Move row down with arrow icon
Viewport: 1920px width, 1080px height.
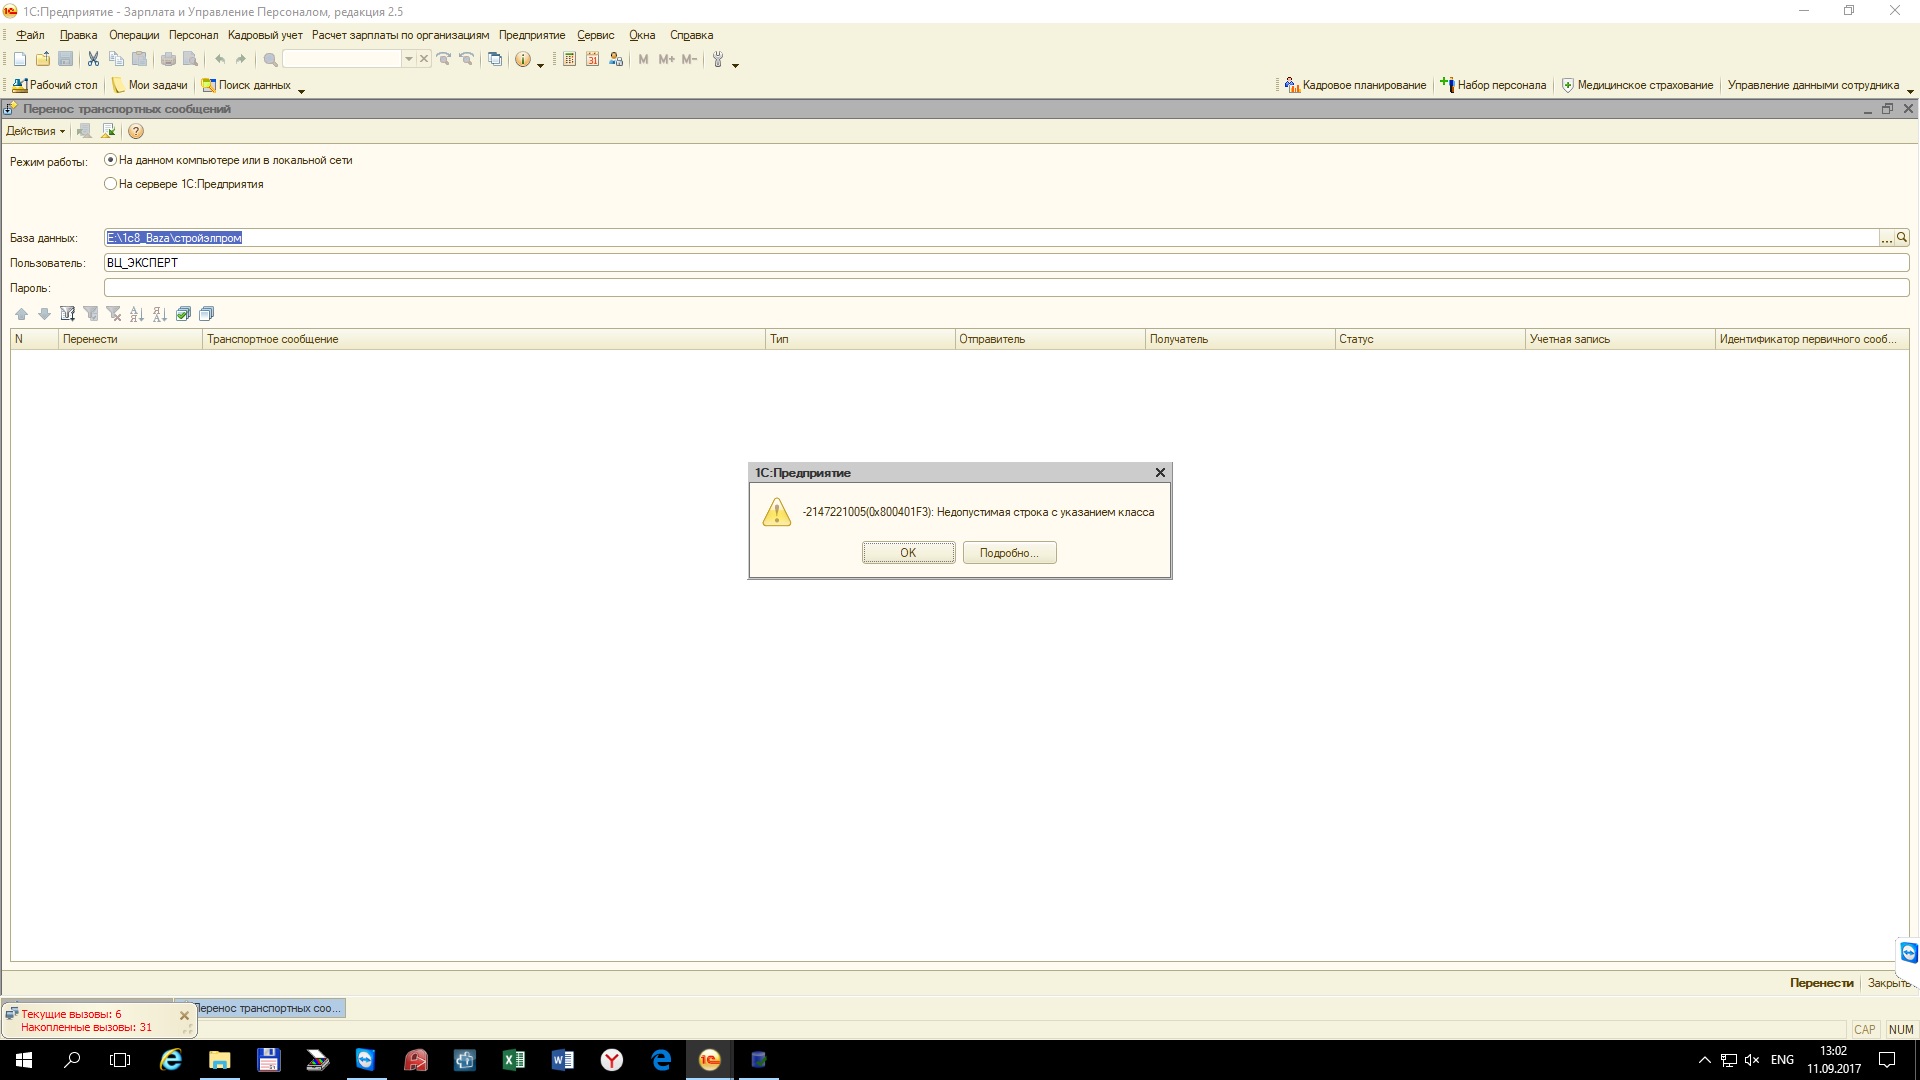(44, 314)
